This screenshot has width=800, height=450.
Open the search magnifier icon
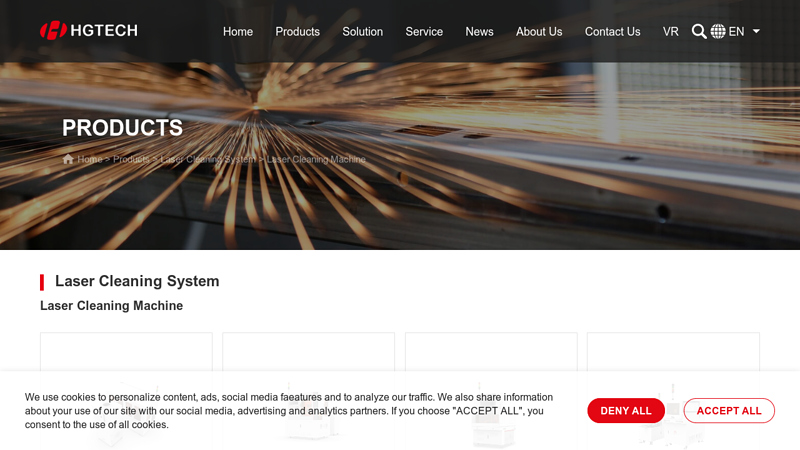699,31
